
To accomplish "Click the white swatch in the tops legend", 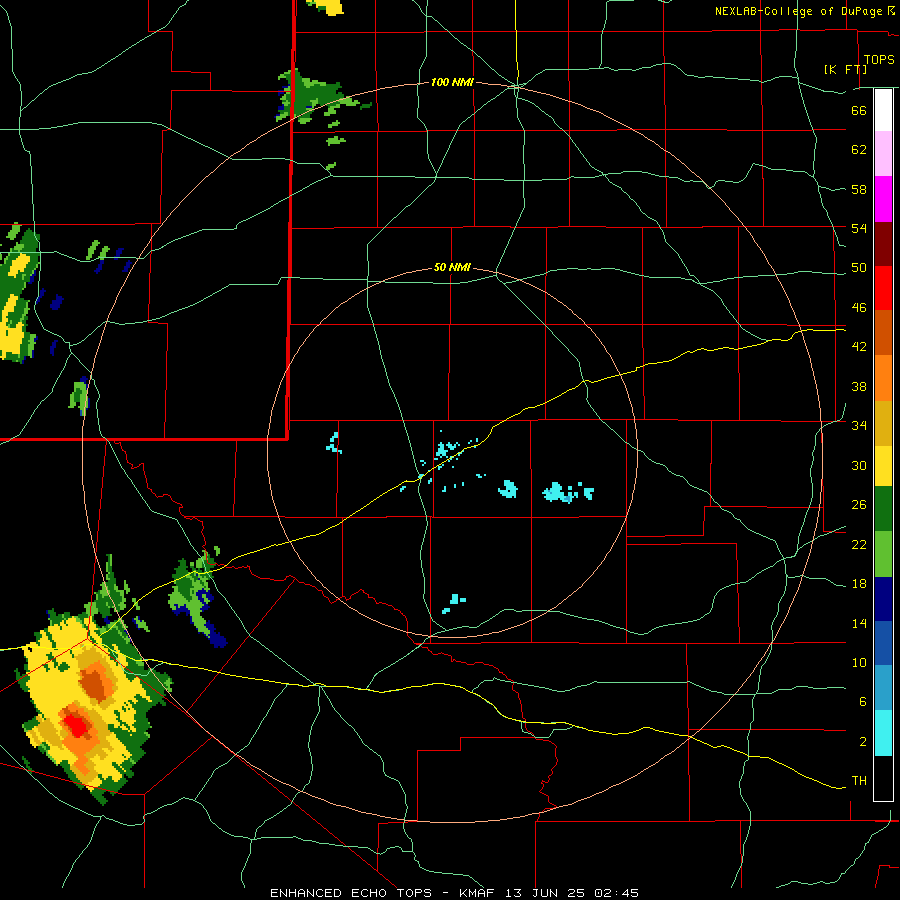I will pos(883,110).
